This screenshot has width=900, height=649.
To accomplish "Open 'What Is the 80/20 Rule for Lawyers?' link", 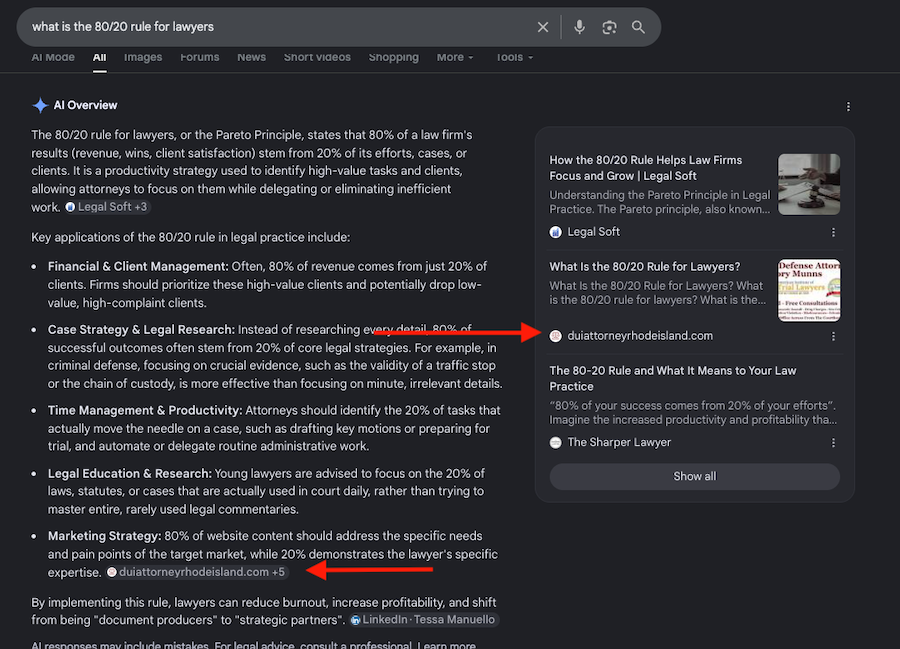I will click(x=645, y=267).
